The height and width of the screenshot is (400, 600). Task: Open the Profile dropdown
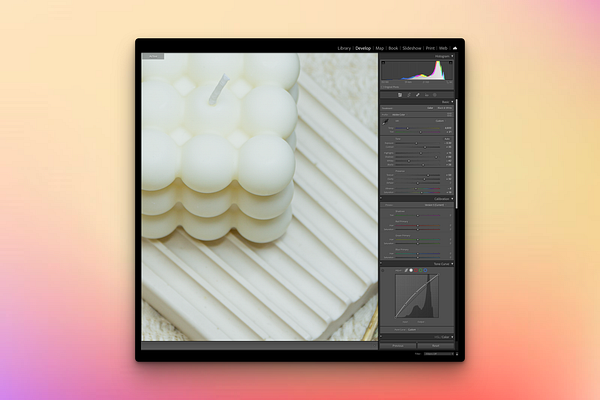pos(399,114)
